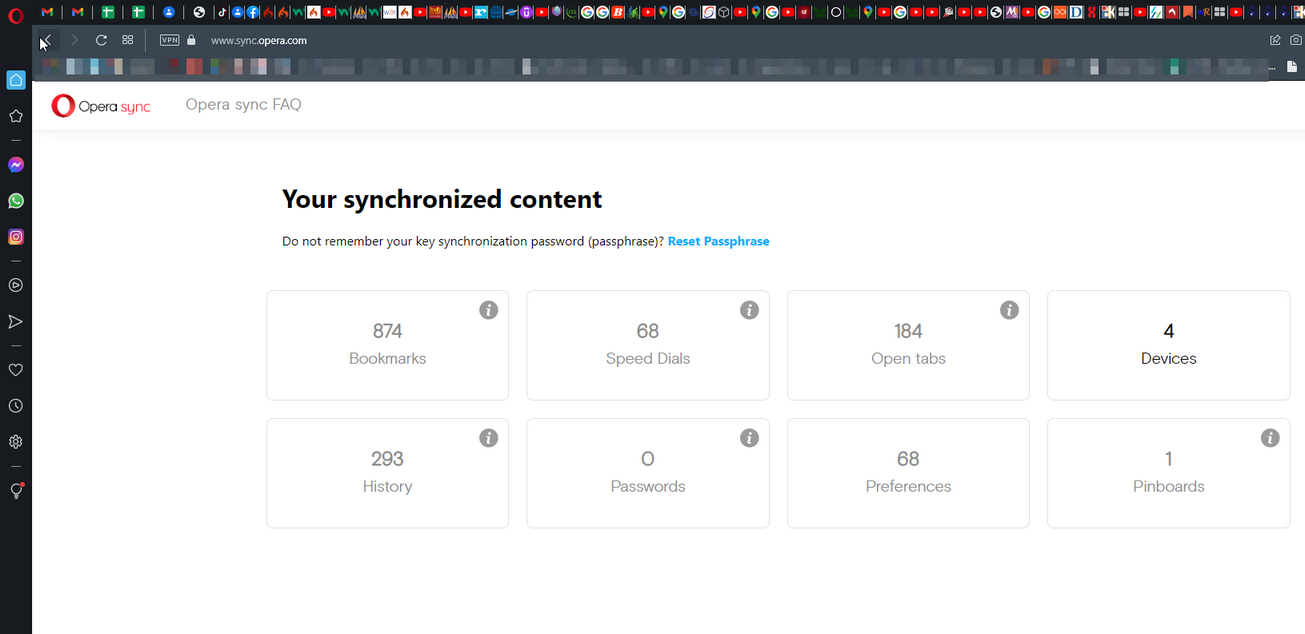Open Messenger from the sidebar
Viewport: 1305px width, 634px height.
point(16,165)
